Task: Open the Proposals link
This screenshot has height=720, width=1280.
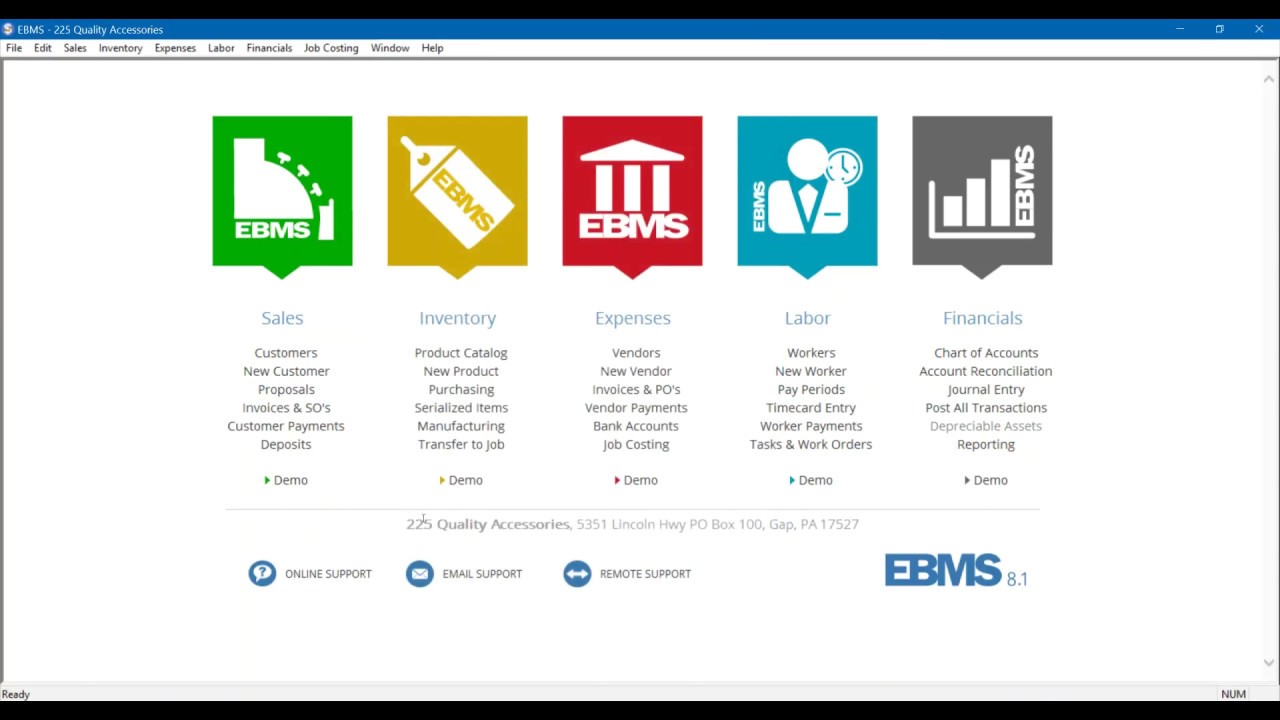Action: point(286,389)
